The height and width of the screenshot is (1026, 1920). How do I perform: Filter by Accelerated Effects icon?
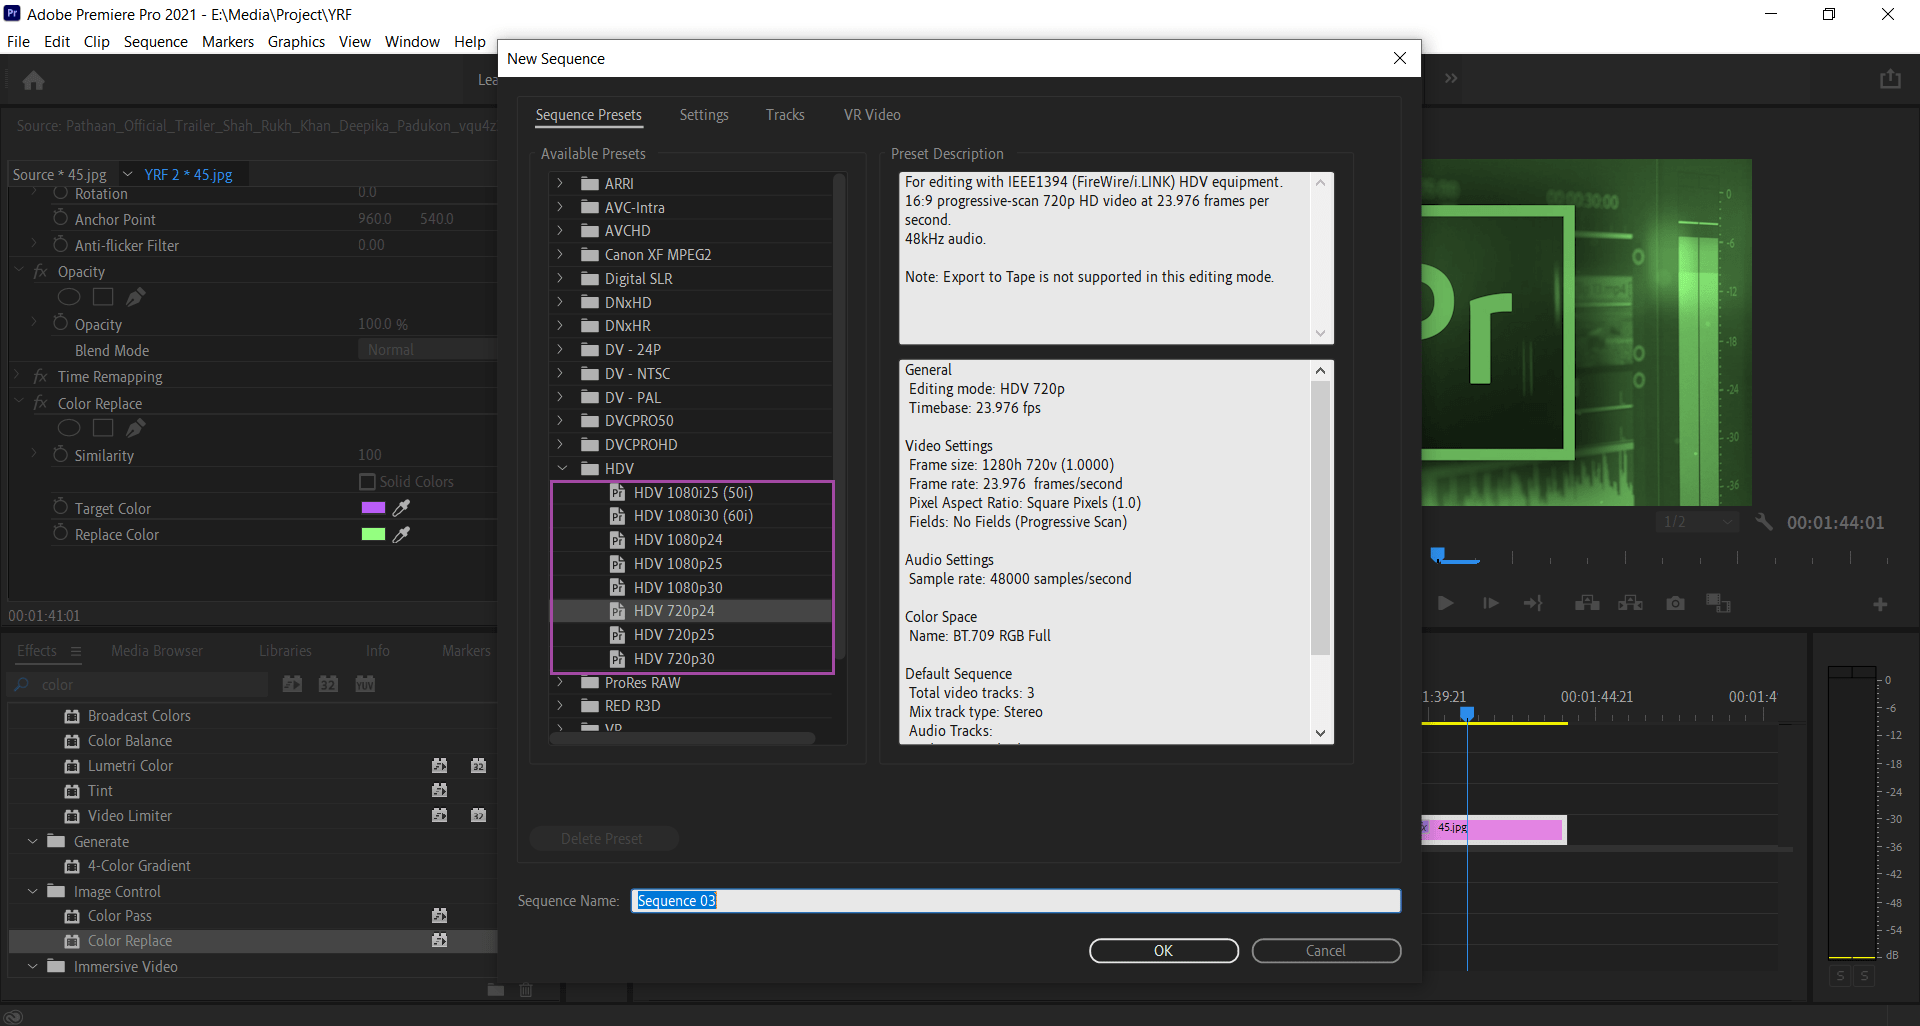292,684
